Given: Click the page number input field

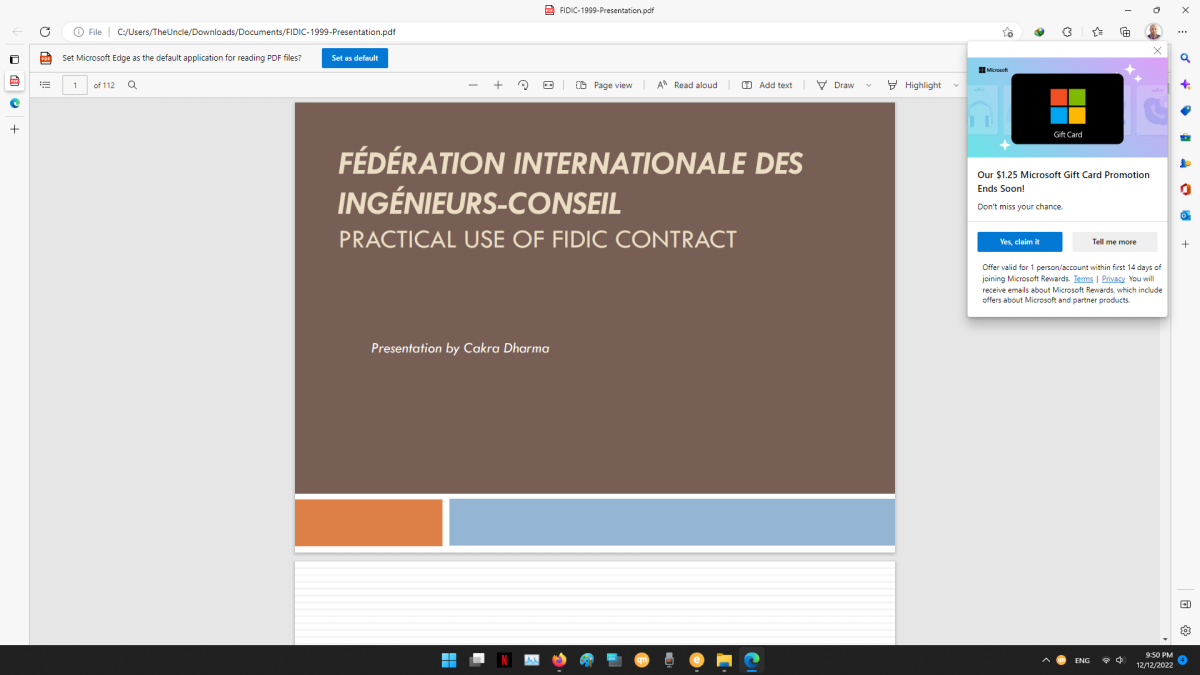Looking at the screenshot, I should [75, 85].
